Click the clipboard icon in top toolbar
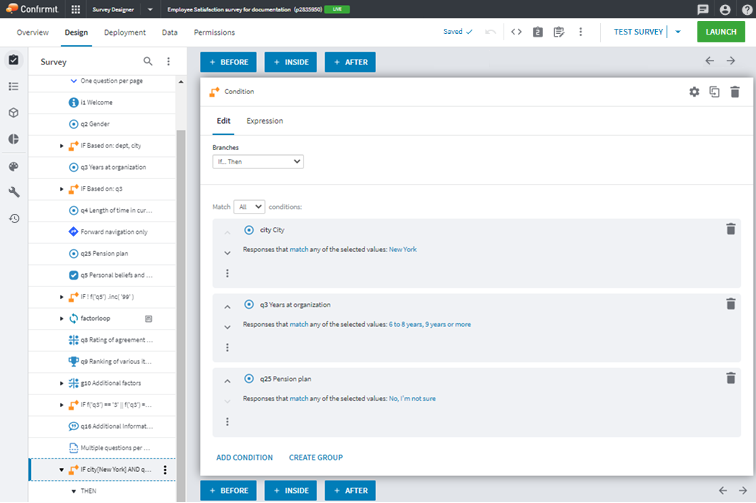This screenshot has height=503, width=756. point(538,32)
